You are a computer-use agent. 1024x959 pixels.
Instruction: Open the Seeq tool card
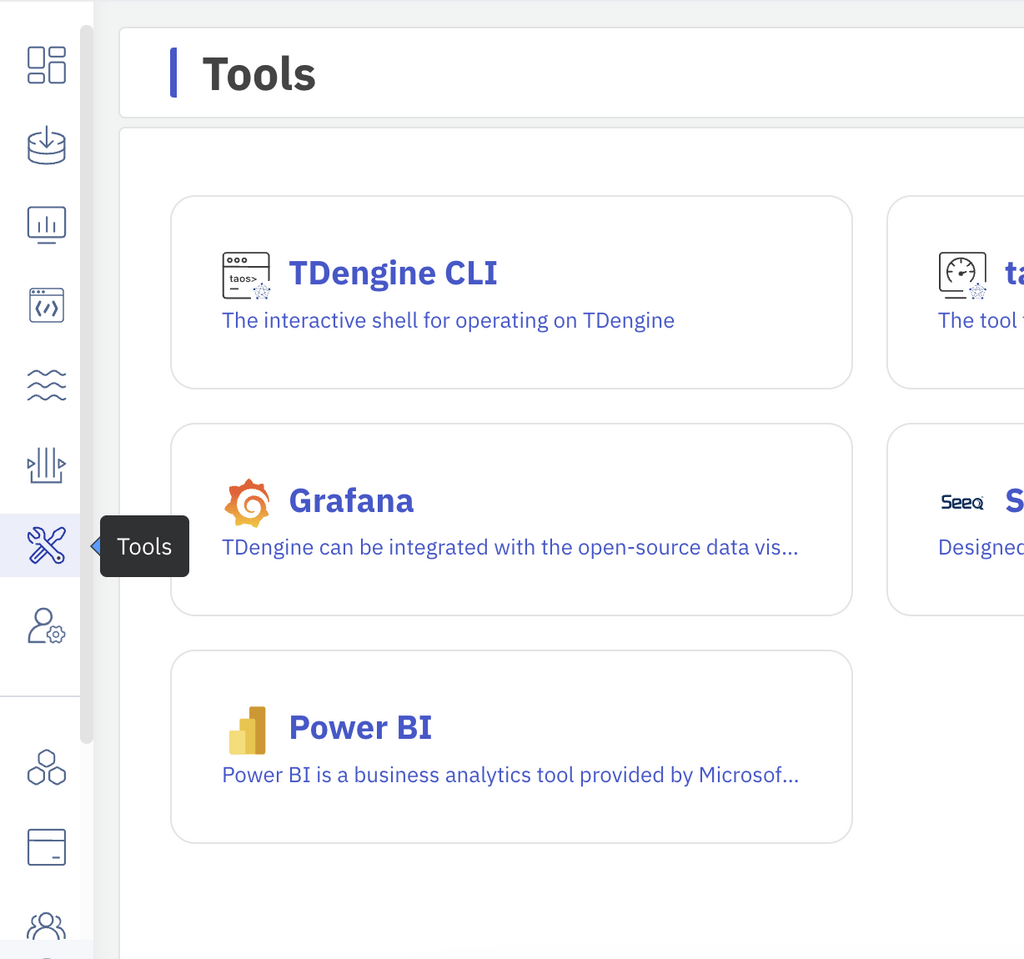pyautogui.click(x=960, y=519)
